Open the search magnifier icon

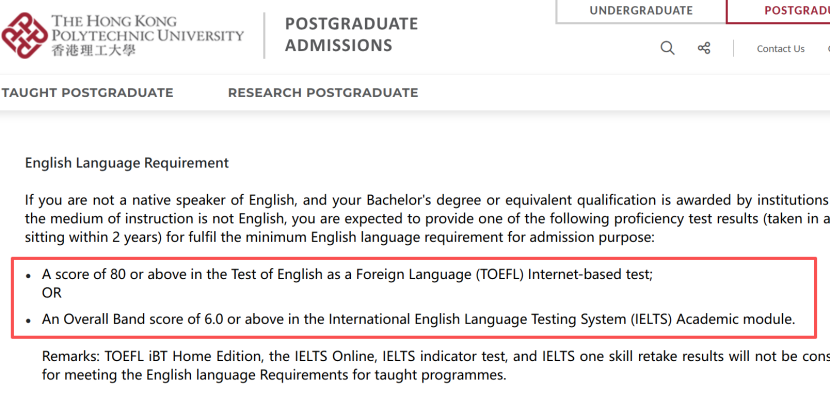pos(667,48)
